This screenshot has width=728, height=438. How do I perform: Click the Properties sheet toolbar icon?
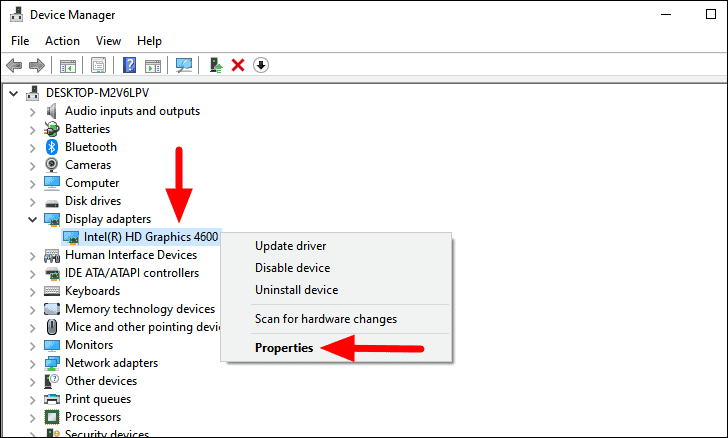tap(98, 65)
